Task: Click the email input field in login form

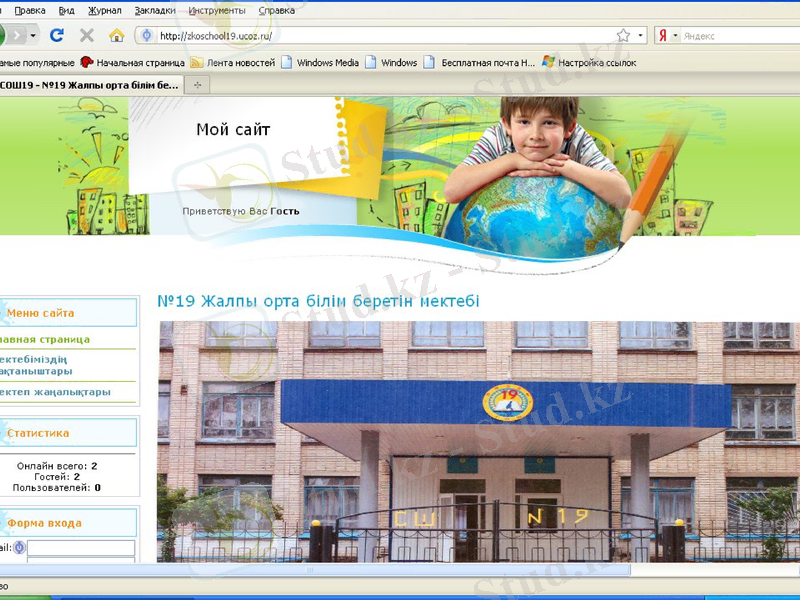Action: pos(80,548)
